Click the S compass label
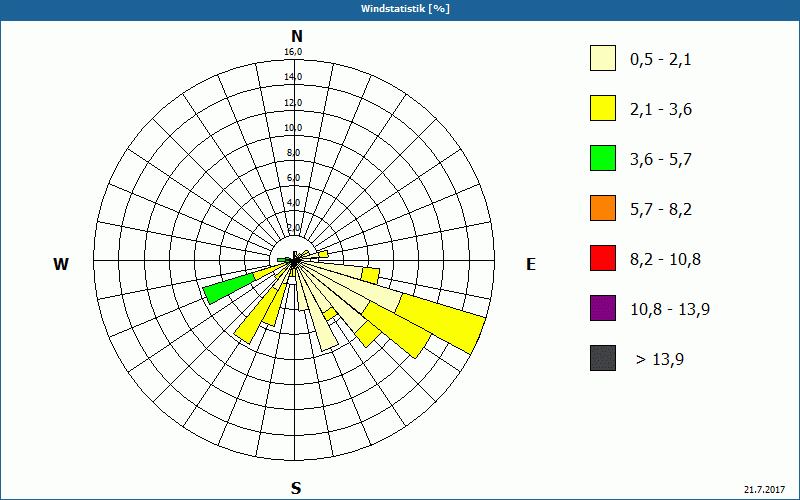800x500 pixels. tap(296, 488)
